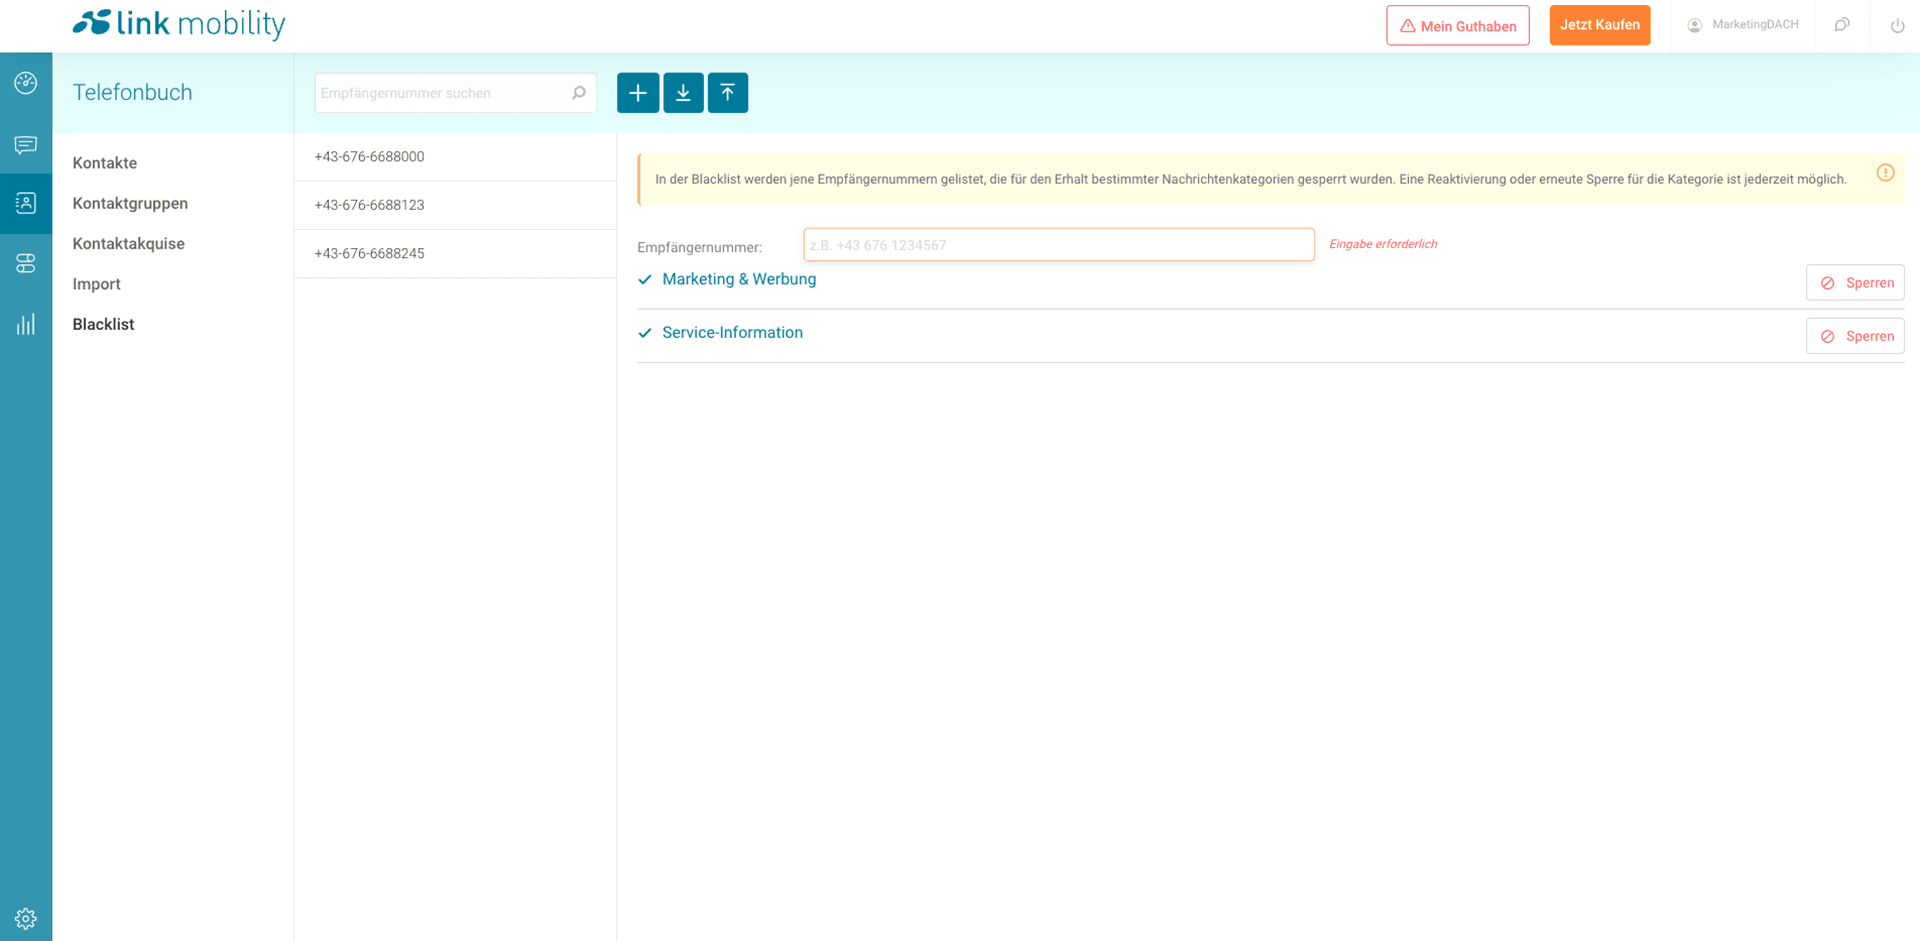Viewport: 1920px width, 941px height.
Task: Open the messages icon in sidebar
Action: 26,145
